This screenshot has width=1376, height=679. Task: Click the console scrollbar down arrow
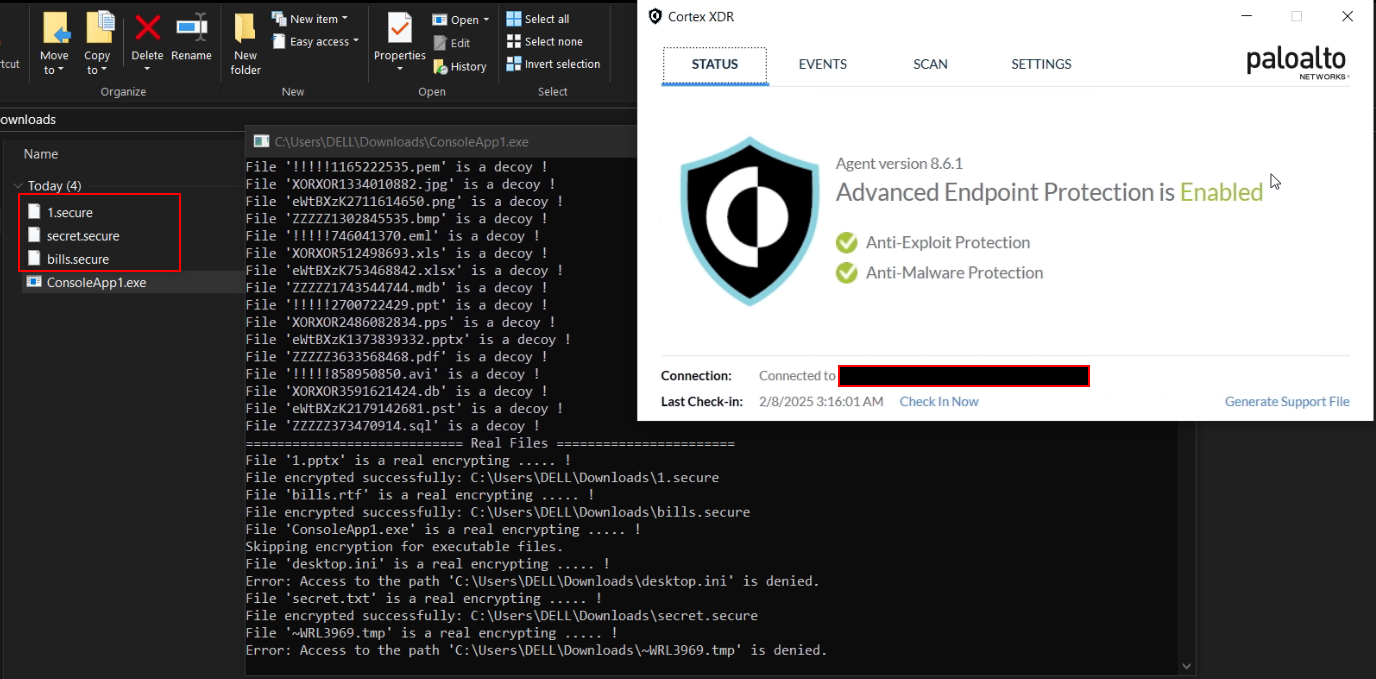[x=1187, y=665]
